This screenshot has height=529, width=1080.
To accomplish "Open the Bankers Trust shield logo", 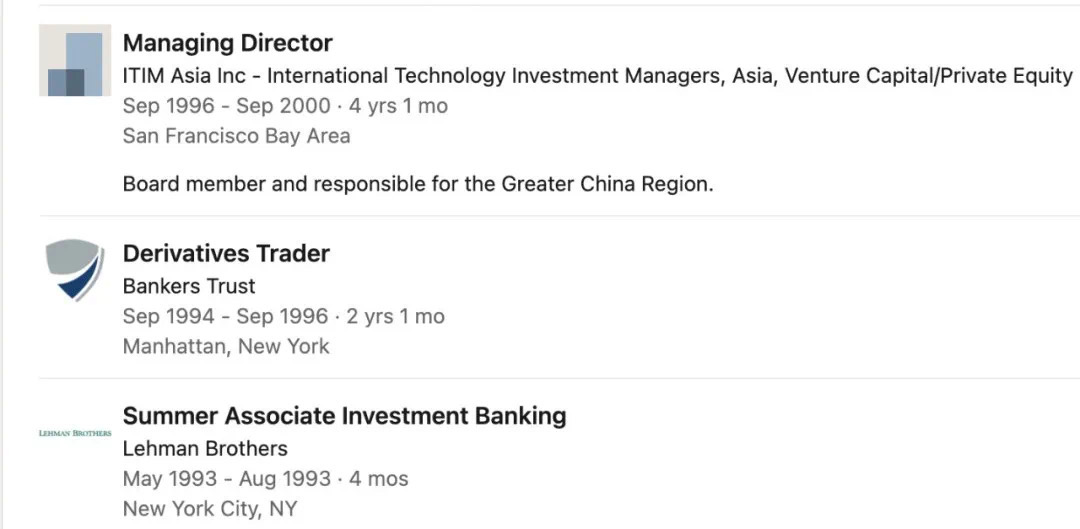I will click(x=75, y=270).
